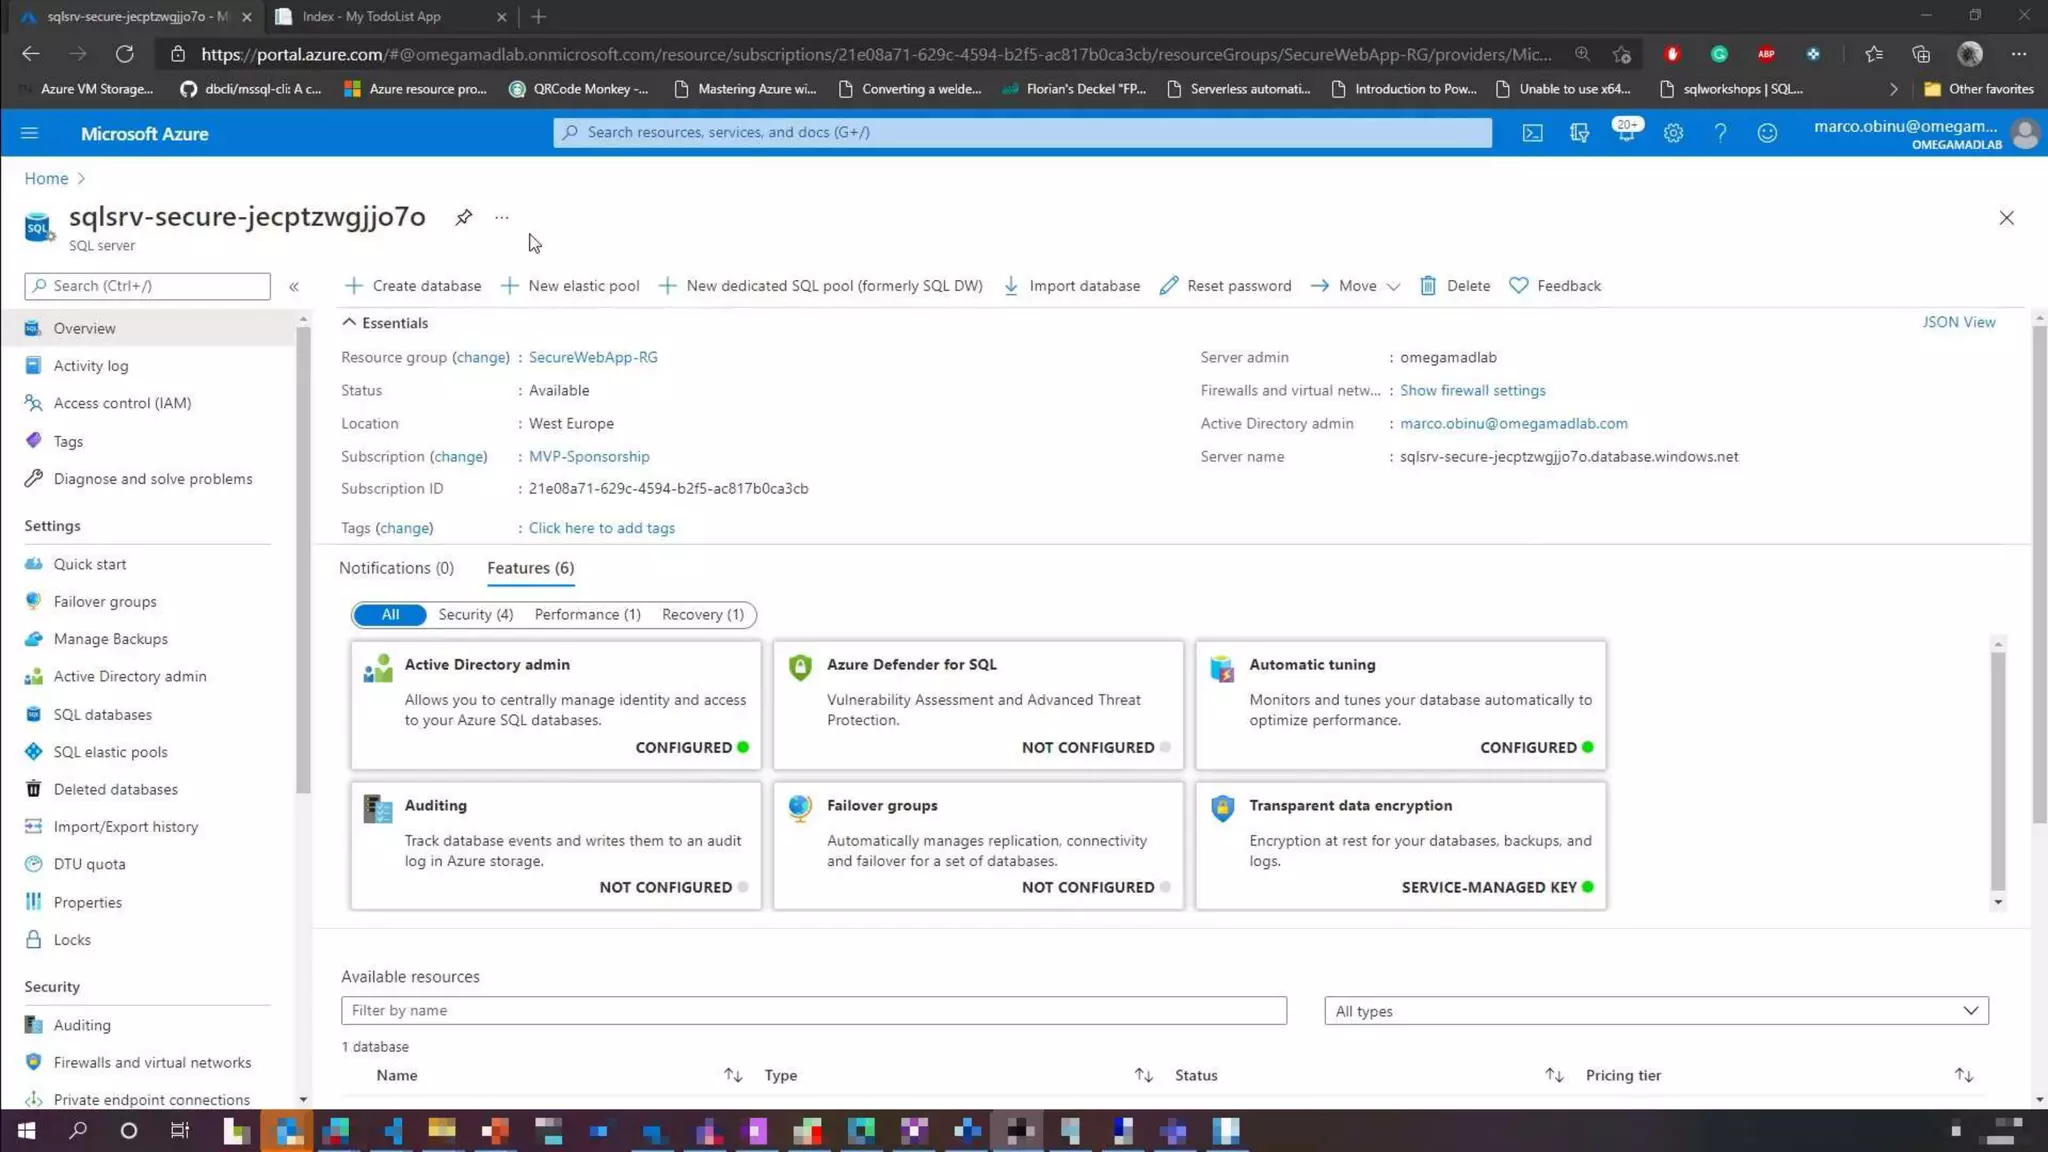Click Show firewall settings link

(x=1472, y=391)
